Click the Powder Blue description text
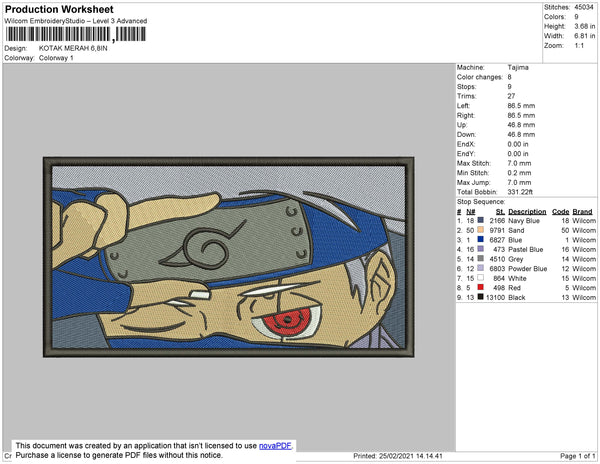The image size is (600, 464). (x=527, y=269)
